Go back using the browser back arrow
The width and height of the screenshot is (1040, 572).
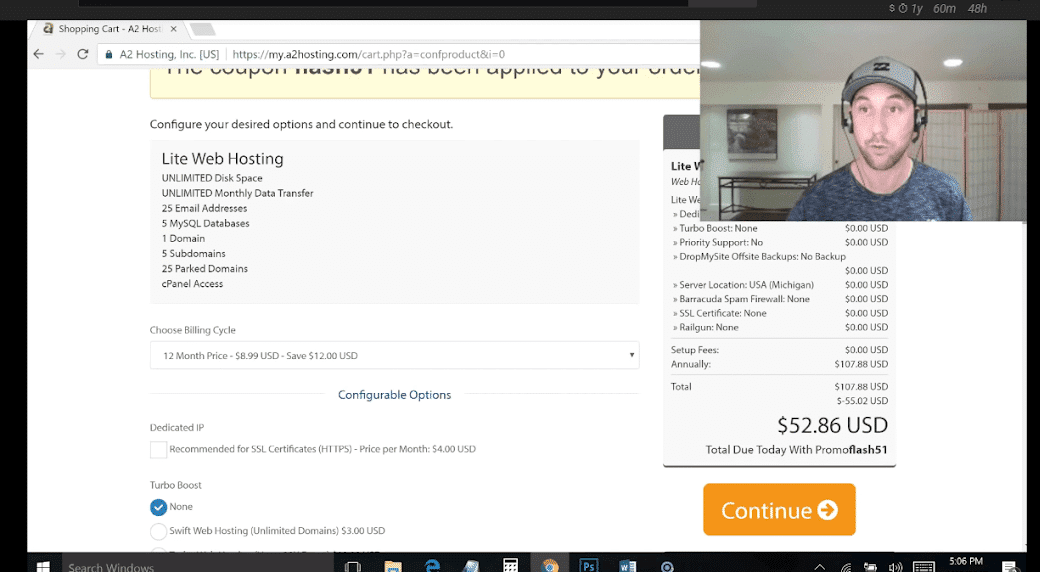click(x=38, y=54)
